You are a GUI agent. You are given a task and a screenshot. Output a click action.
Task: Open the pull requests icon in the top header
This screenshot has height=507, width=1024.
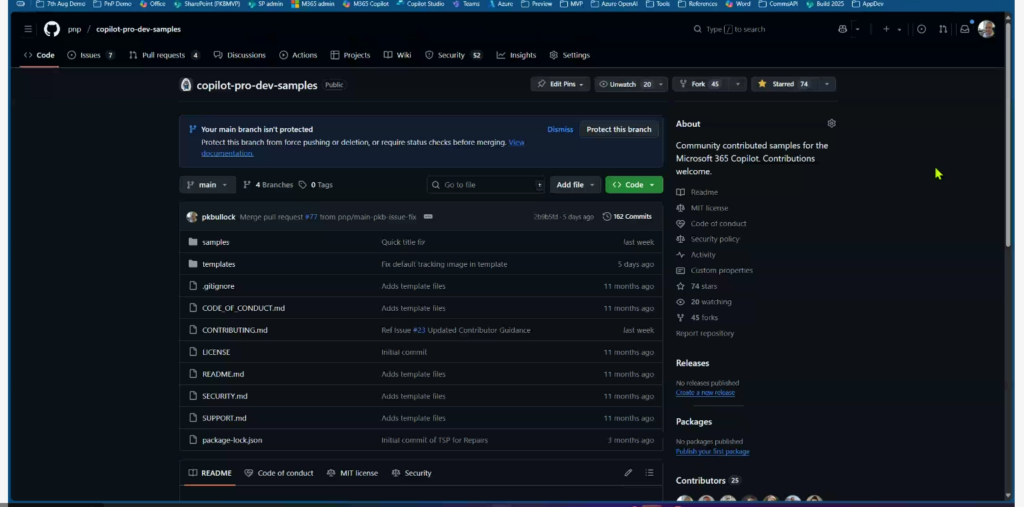tap(943, 29)
